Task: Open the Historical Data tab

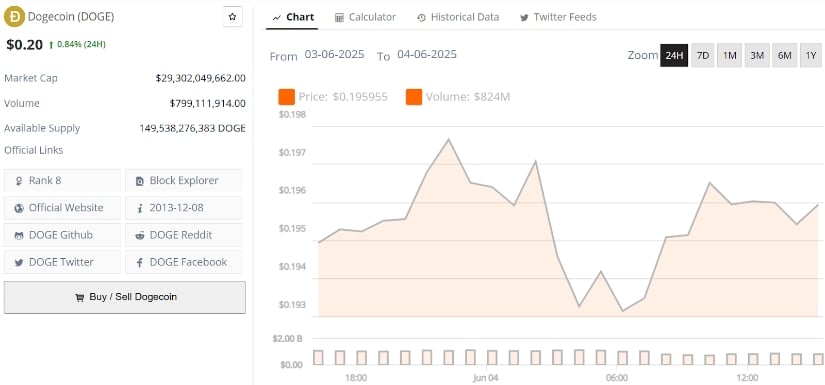Action: [x=458, y=17]
